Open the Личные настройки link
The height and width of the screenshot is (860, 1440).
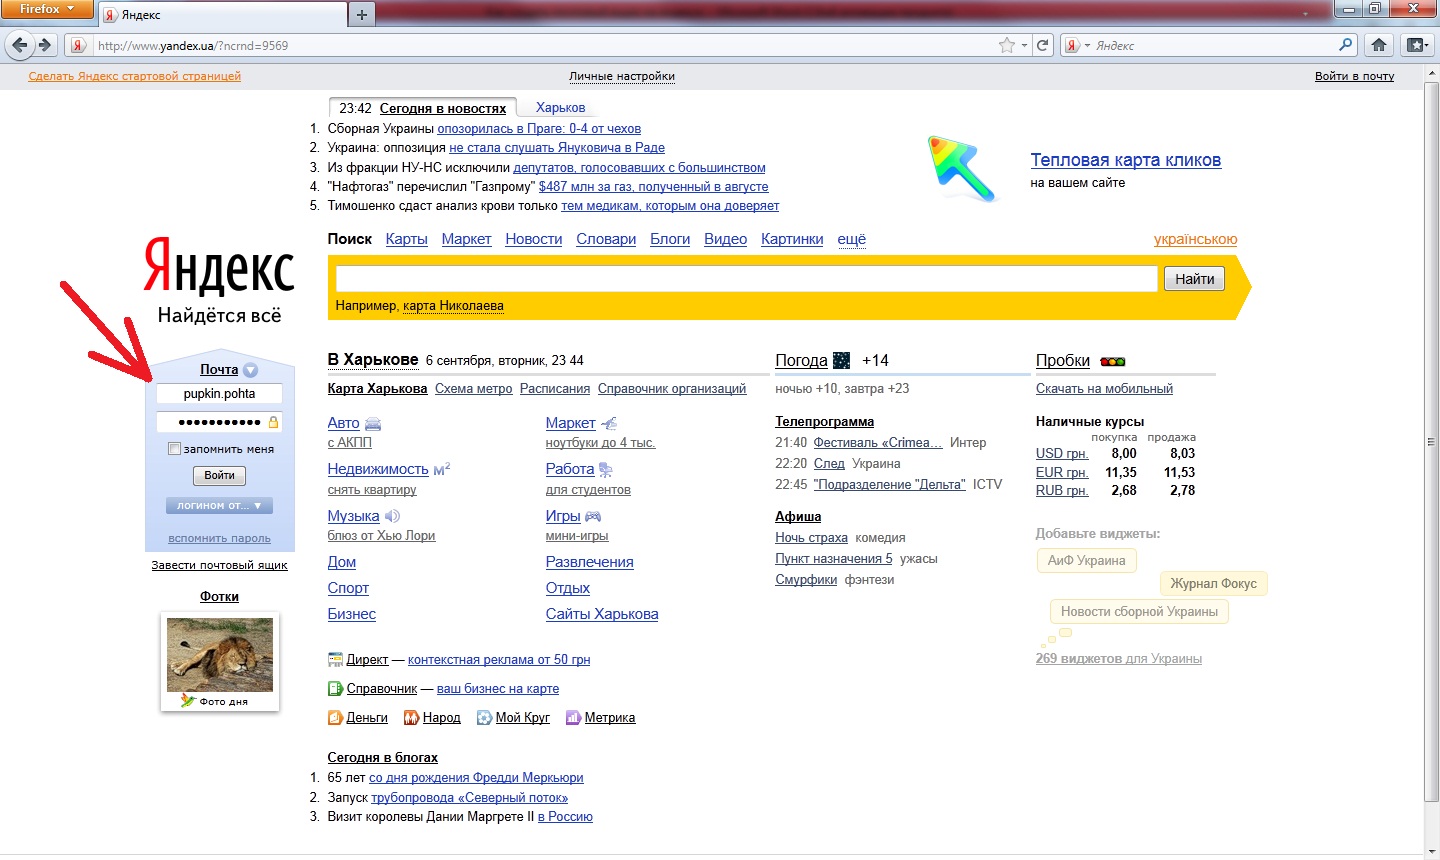click(622, 76)
